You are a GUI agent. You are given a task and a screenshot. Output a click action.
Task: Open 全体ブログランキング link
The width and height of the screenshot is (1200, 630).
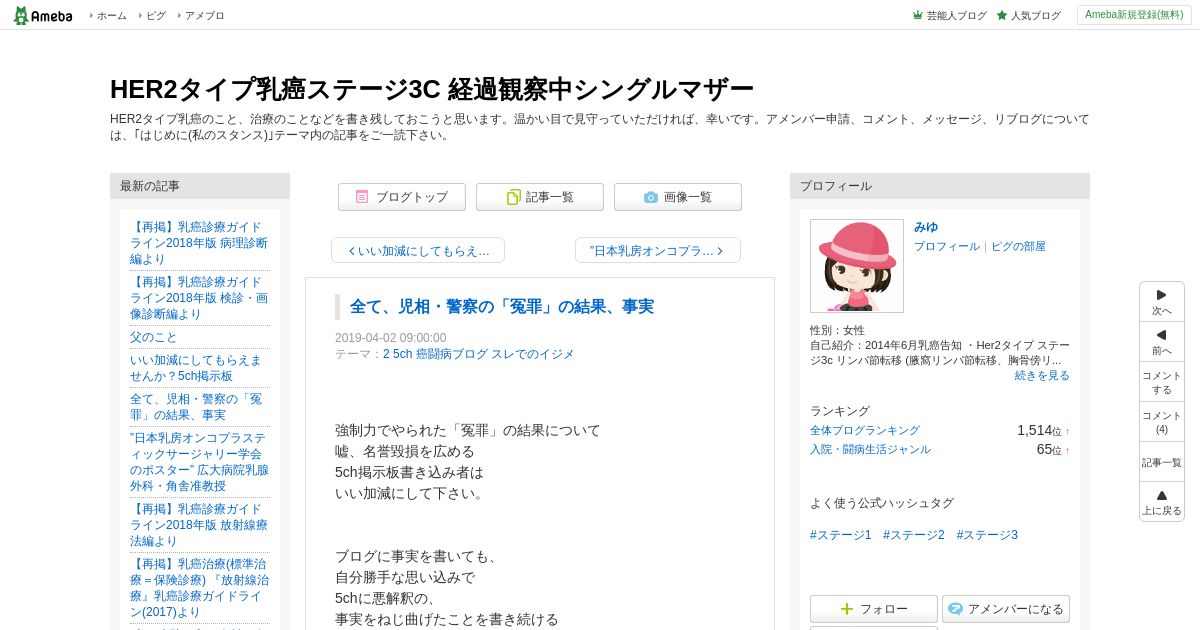tap(865, 430)
